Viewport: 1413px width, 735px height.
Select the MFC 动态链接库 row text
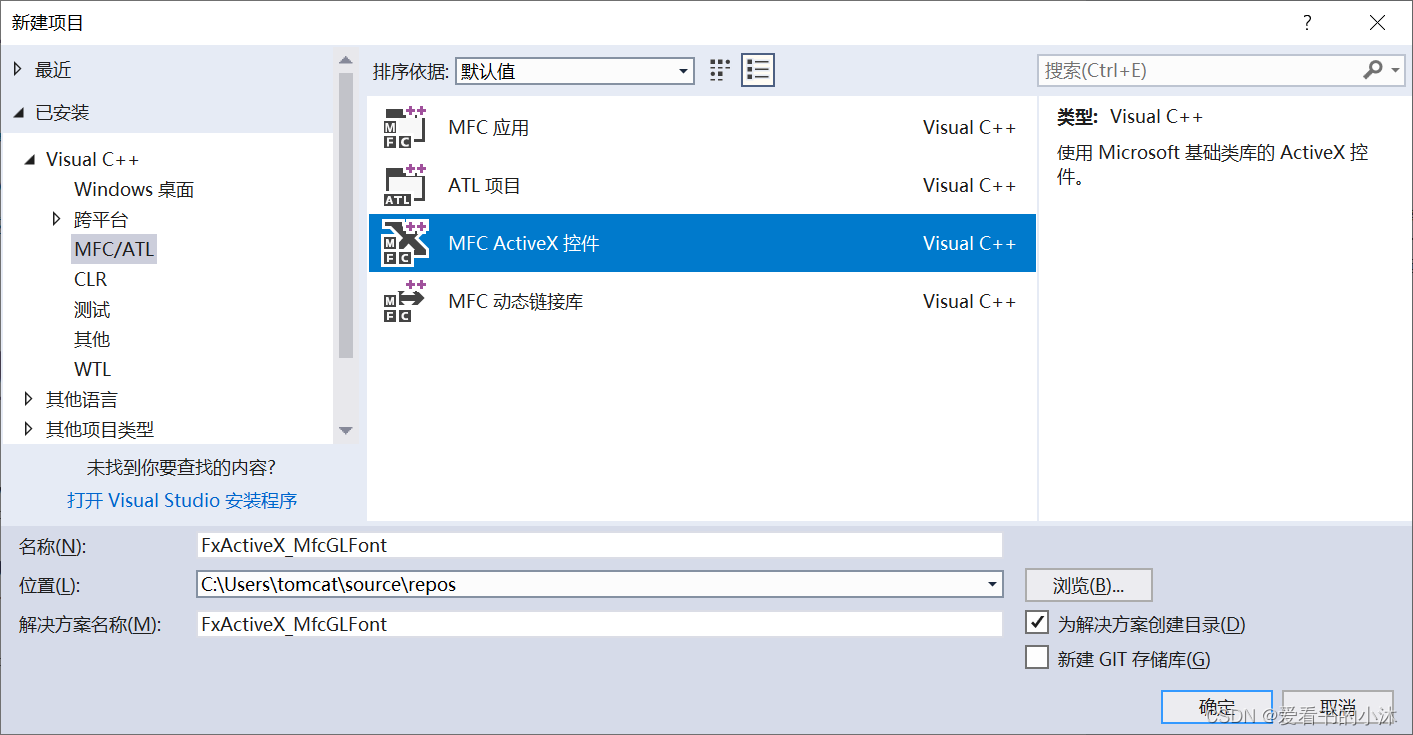point(515,301)
